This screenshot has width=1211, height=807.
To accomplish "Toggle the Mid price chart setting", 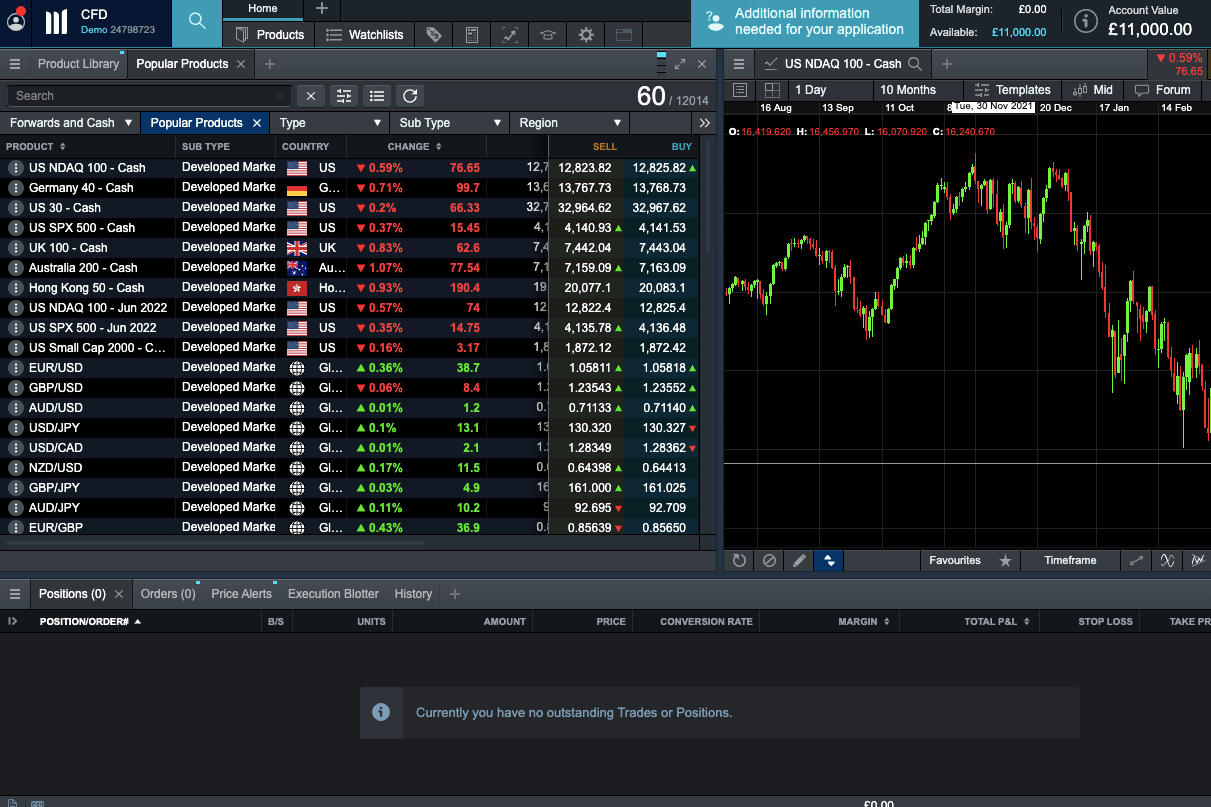I will pos(1091,89).
